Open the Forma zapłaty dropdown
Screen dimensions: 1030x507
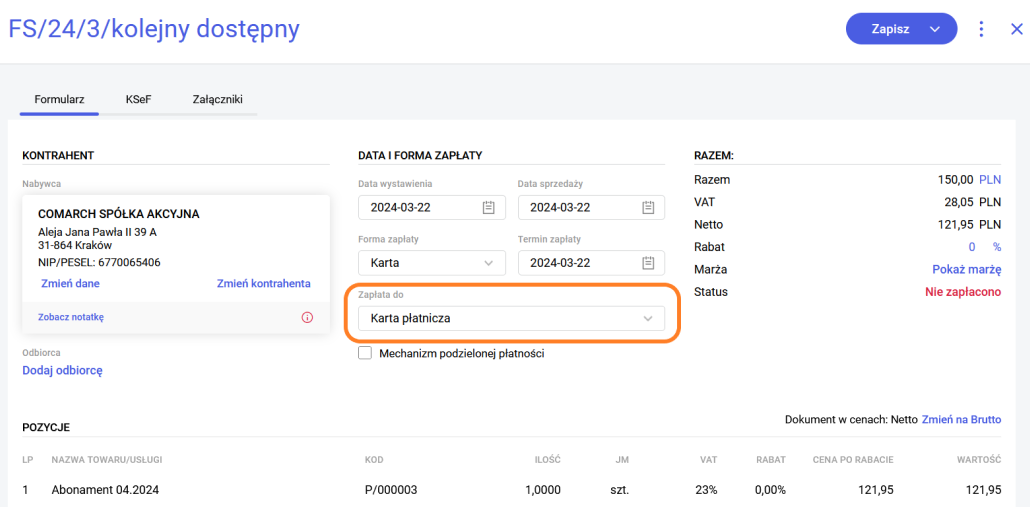pyautogui.click(x=431, y=263)
